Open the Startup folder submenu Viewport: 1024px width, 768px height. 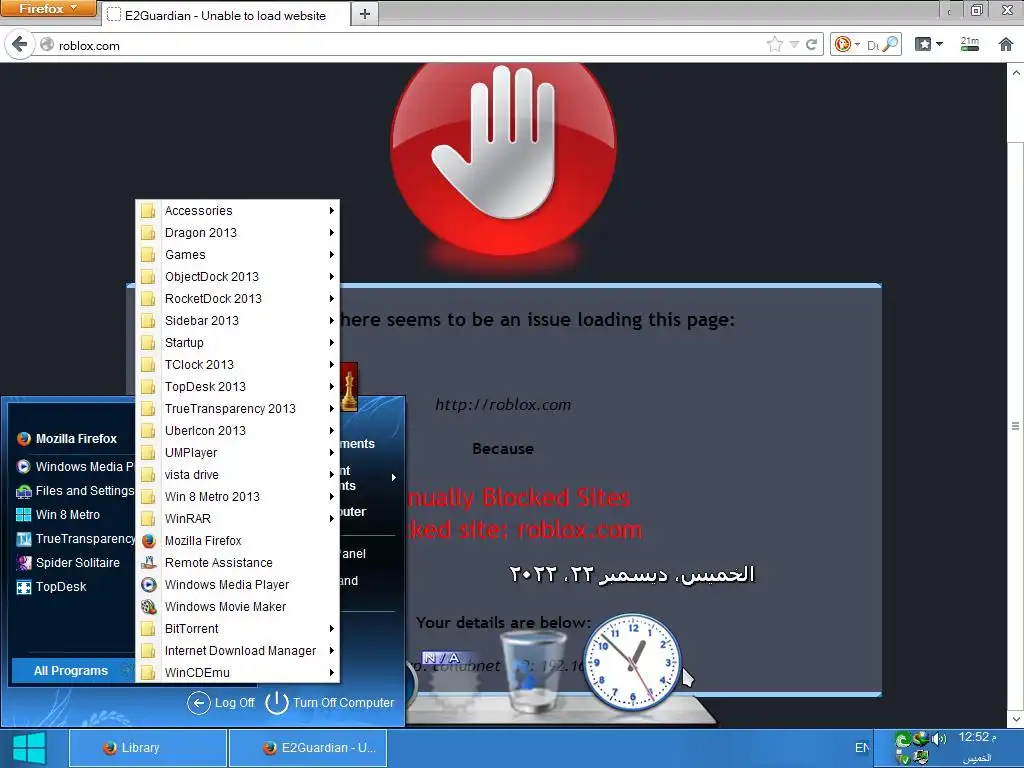coord(238,343)
